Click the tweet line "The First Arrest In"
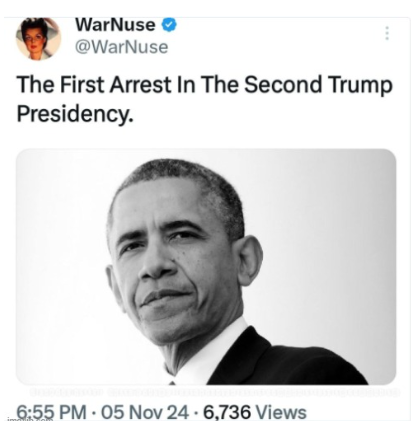 106,84
